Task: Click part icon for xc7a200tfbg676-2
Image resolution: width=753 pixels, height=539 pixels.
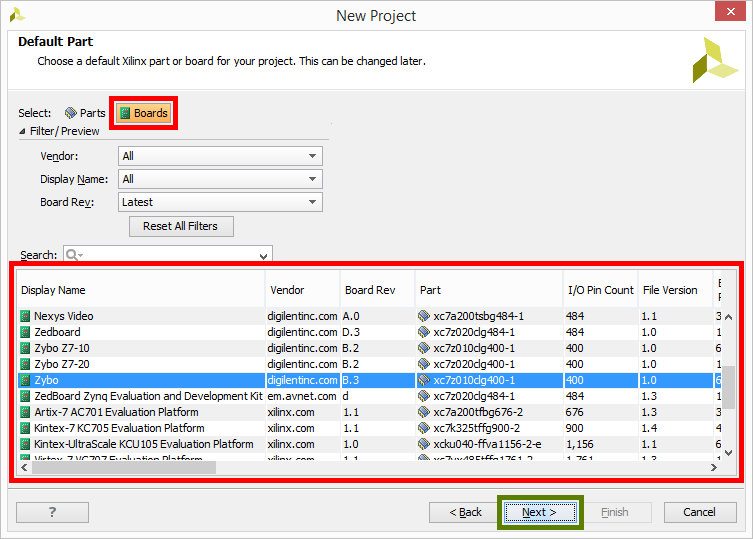Action: click(x=424, y=412)
